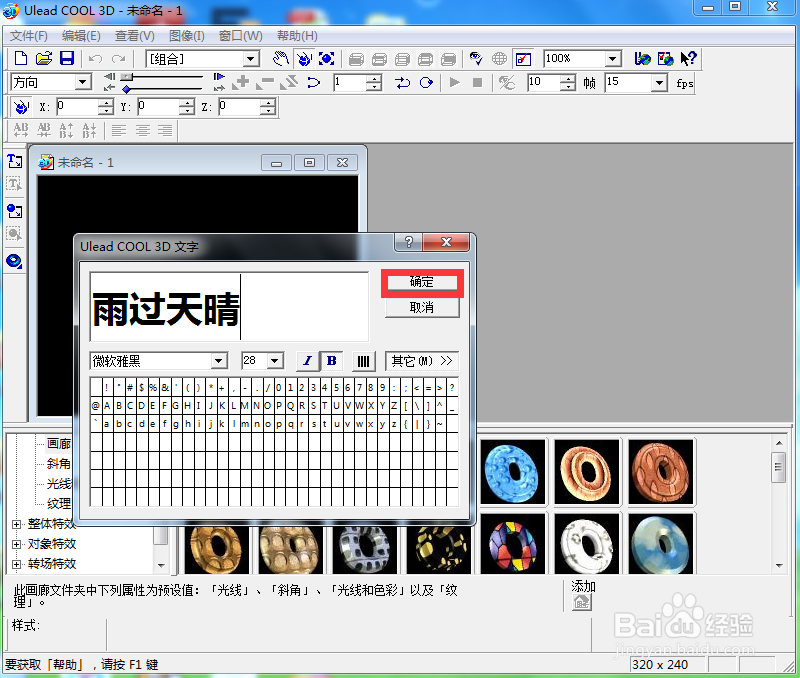Click the text entry box with 雨过天晴
The height and width of the screenshot is (678, 800).
point(229,307)
